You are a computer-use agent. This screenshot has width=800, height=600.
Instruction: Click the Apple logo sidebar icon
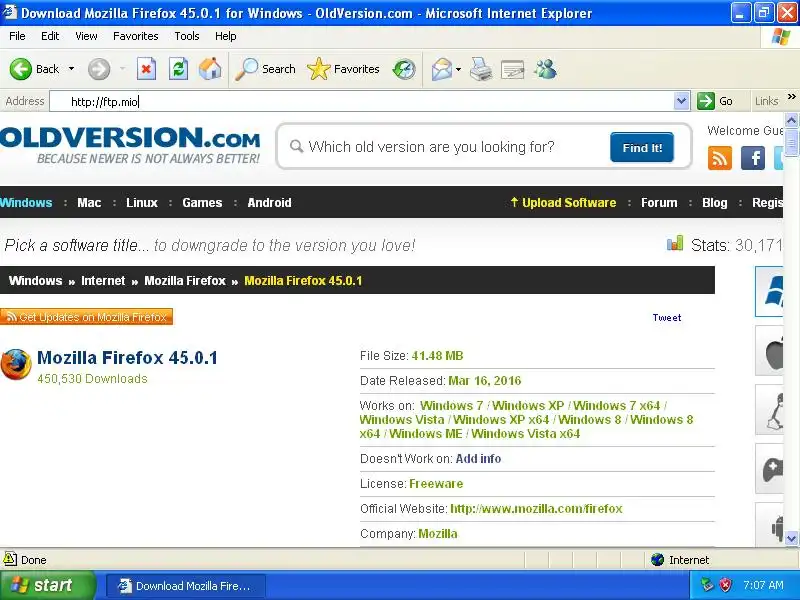(769, 351)
